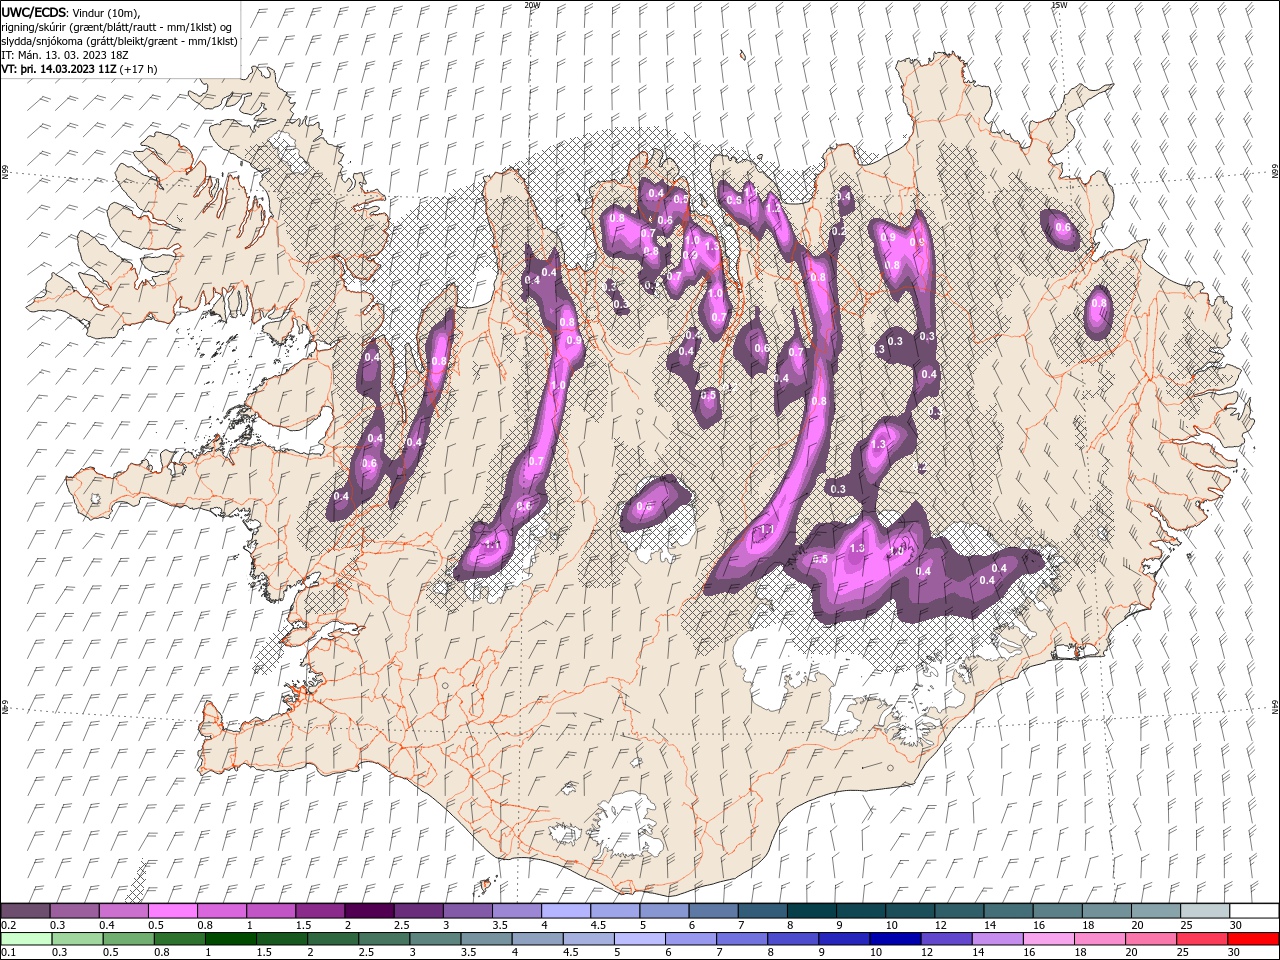Pick the royal blue swatch labeled 9 in rain legend
Screen dimensions: 1280x960
[x=844, y=939]
